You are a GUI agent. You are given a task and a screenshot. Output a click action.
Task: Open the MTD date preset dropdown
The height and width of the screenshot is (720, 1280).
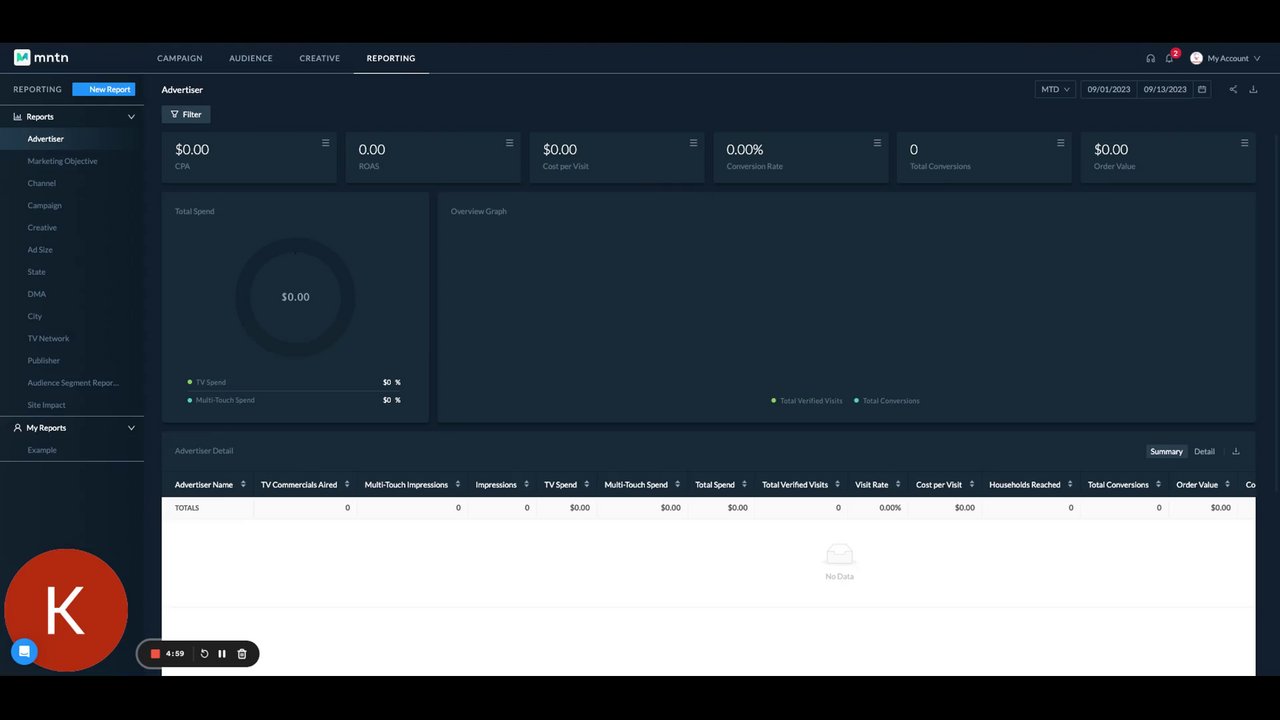pyautogui.click(x=1055, y=89)
